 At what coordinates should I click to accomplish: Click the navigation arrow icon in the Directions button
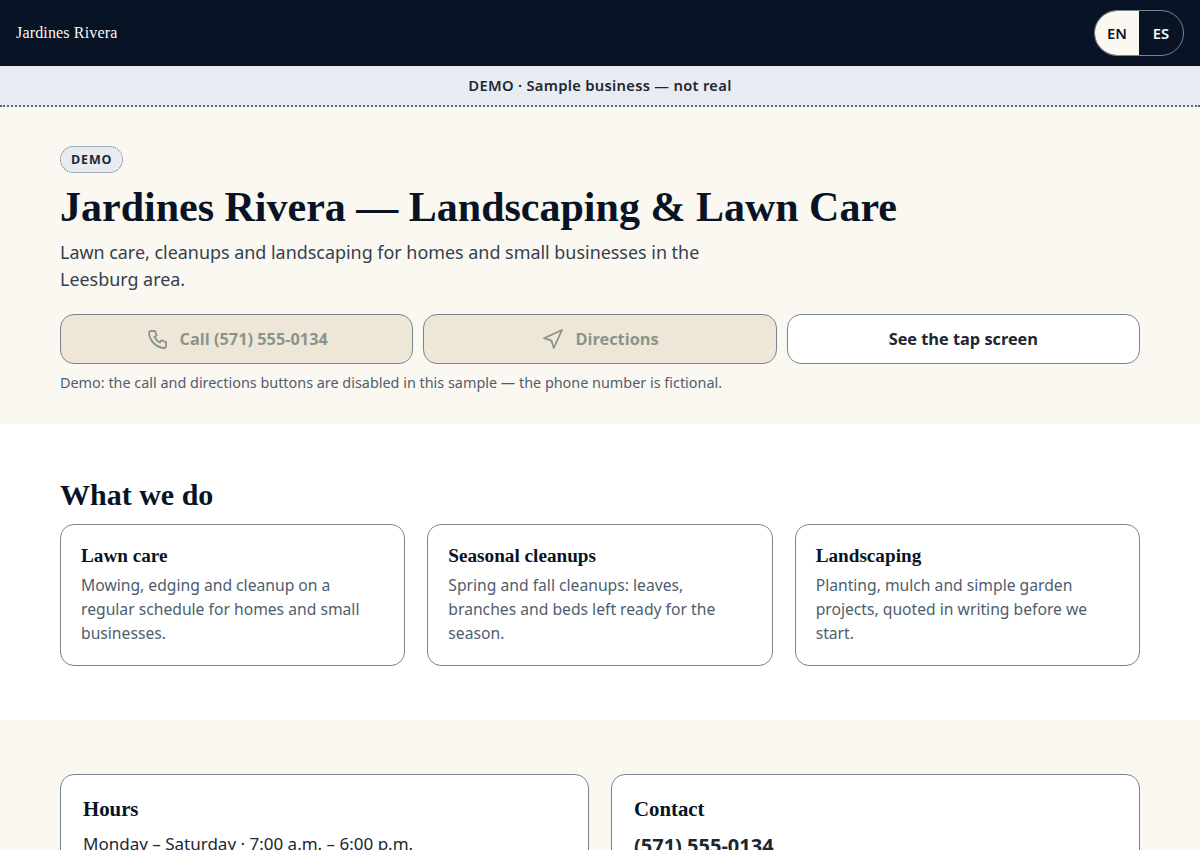click(x=553, y=339)
